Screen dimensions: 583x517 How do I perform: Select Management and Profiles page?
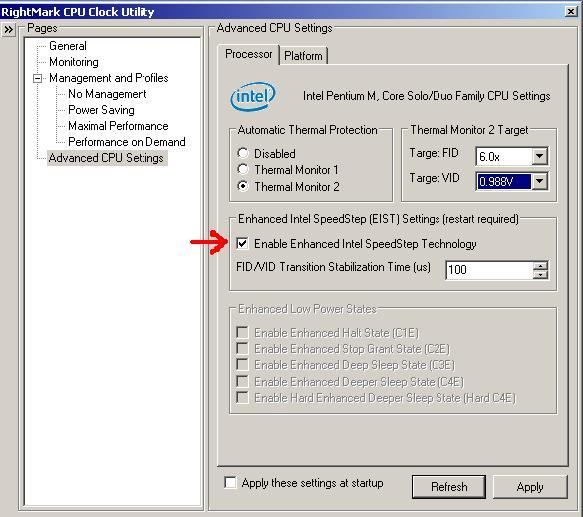tap(109, 78)
